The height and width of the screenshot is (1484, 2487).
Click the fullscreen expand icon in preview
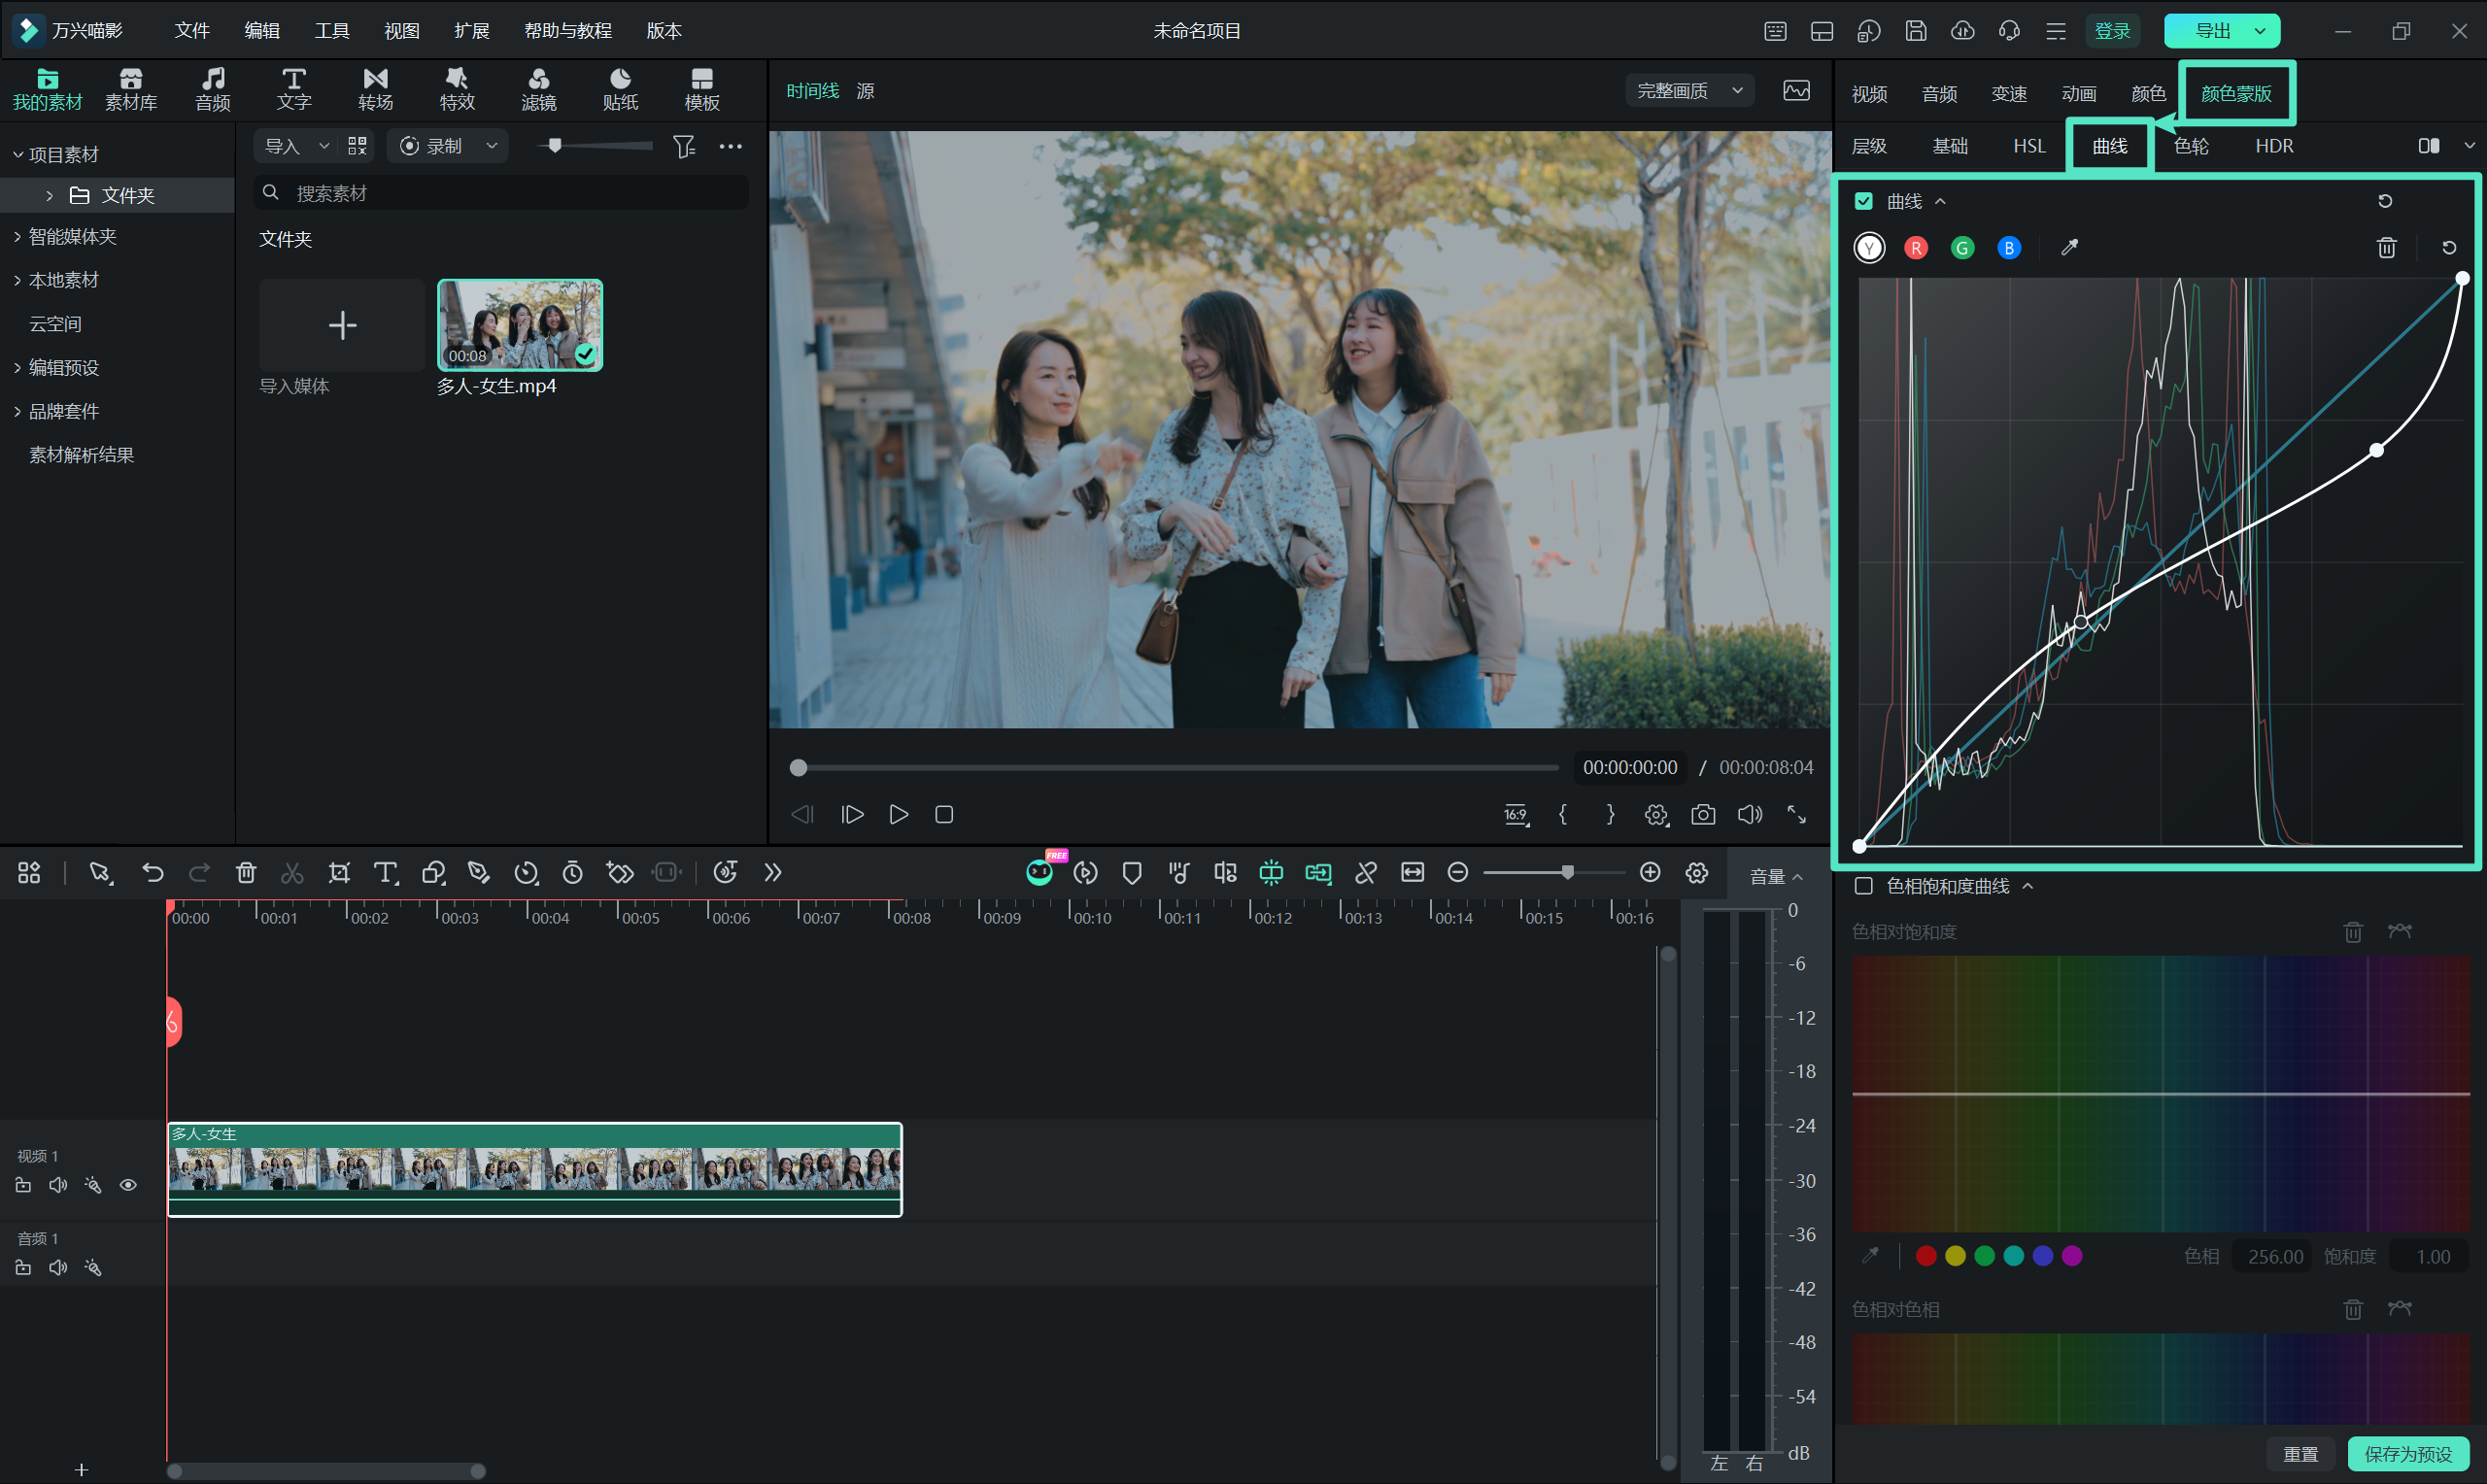[x=1796, y=814]
